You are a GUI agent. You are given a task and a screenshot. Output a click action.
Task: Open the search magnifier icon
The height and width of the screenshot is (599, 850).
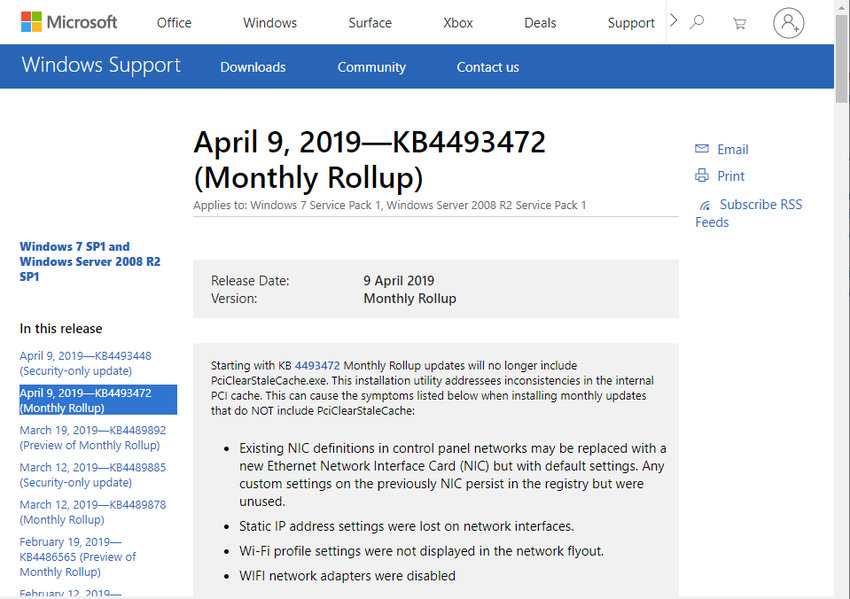tap(697, 22)
